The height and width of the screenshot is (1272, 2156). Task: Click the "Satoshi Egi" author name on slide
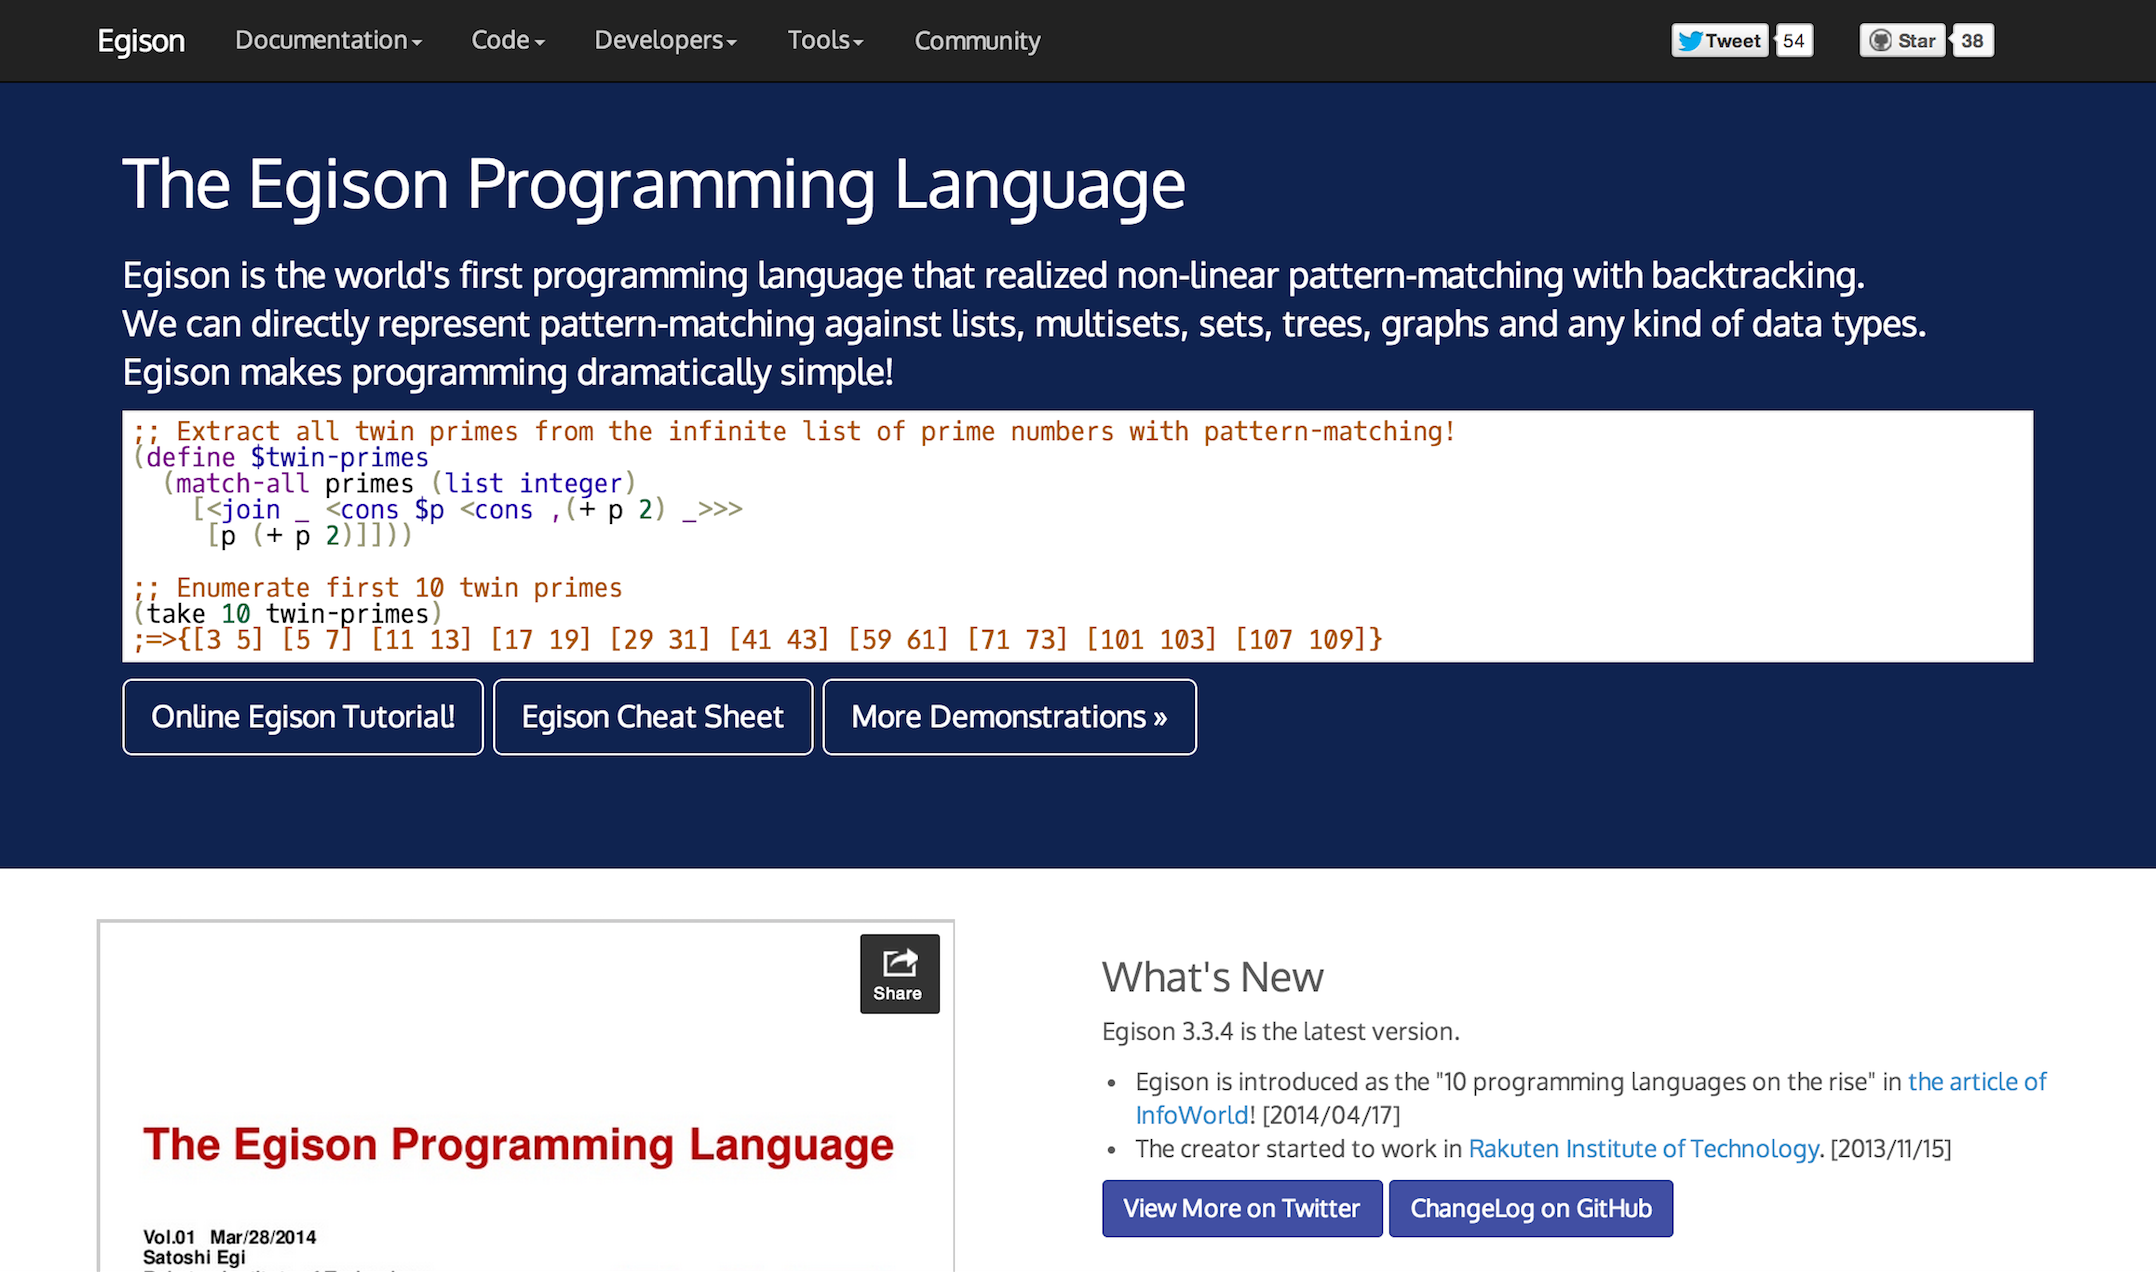click(x=194, y=1257)
